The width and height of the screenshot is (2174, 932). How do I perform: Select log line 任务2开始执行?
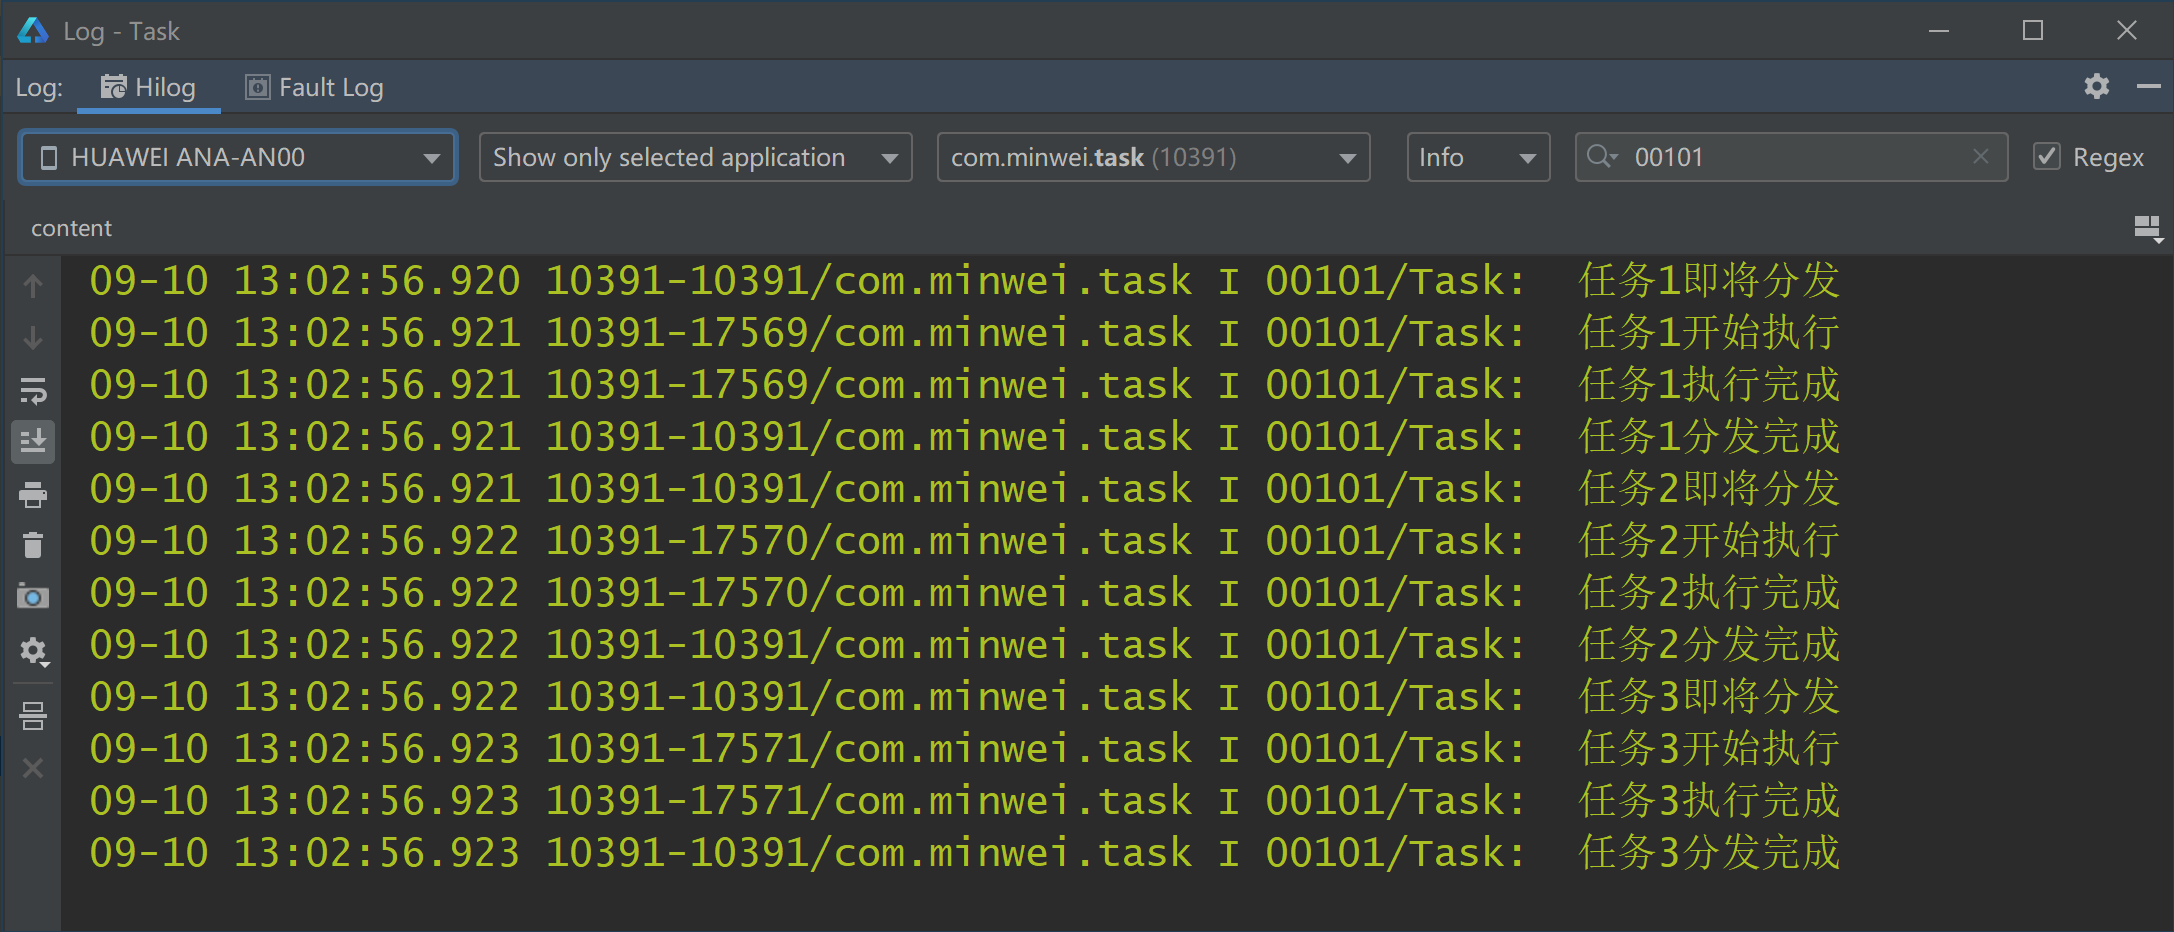coord(964,541)
